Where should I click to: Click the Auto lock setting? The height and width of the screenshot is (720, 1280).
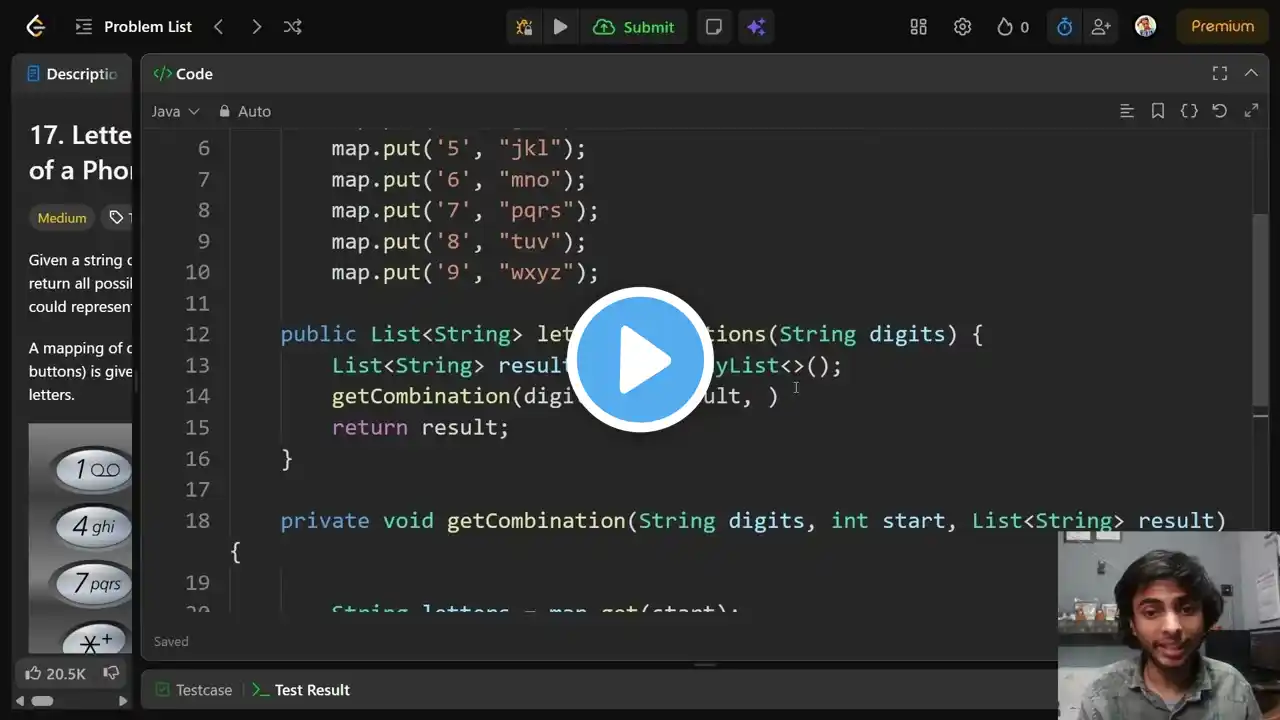click(x=245, y=111)
